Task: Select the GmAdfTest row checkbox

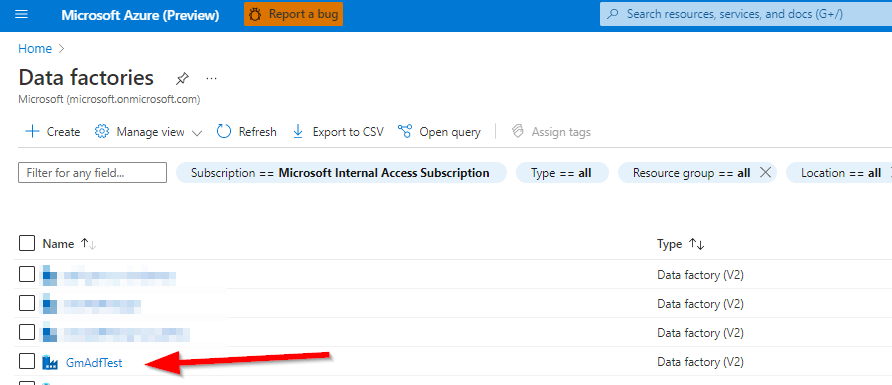Action: [27, 361]
